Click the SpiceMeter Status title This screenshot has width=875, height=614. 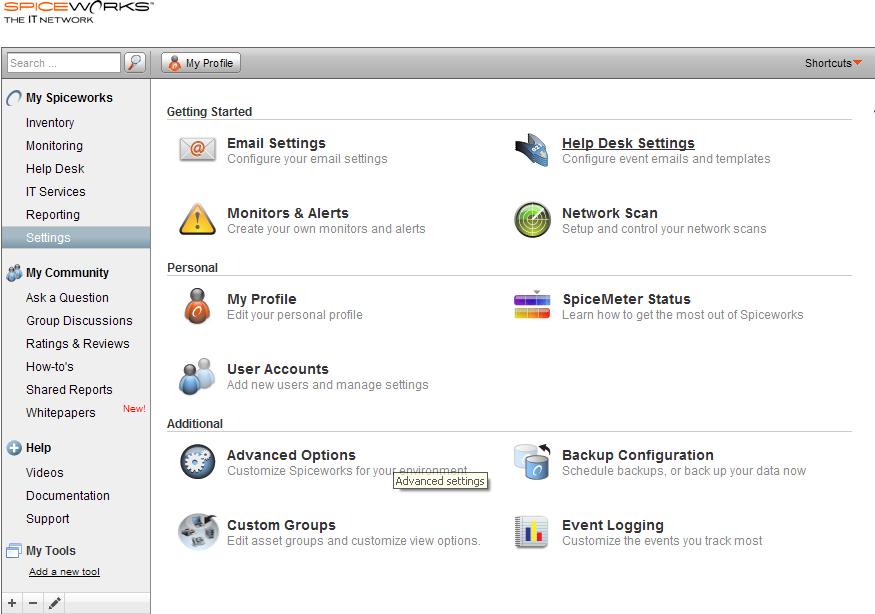tap(626, 299)
